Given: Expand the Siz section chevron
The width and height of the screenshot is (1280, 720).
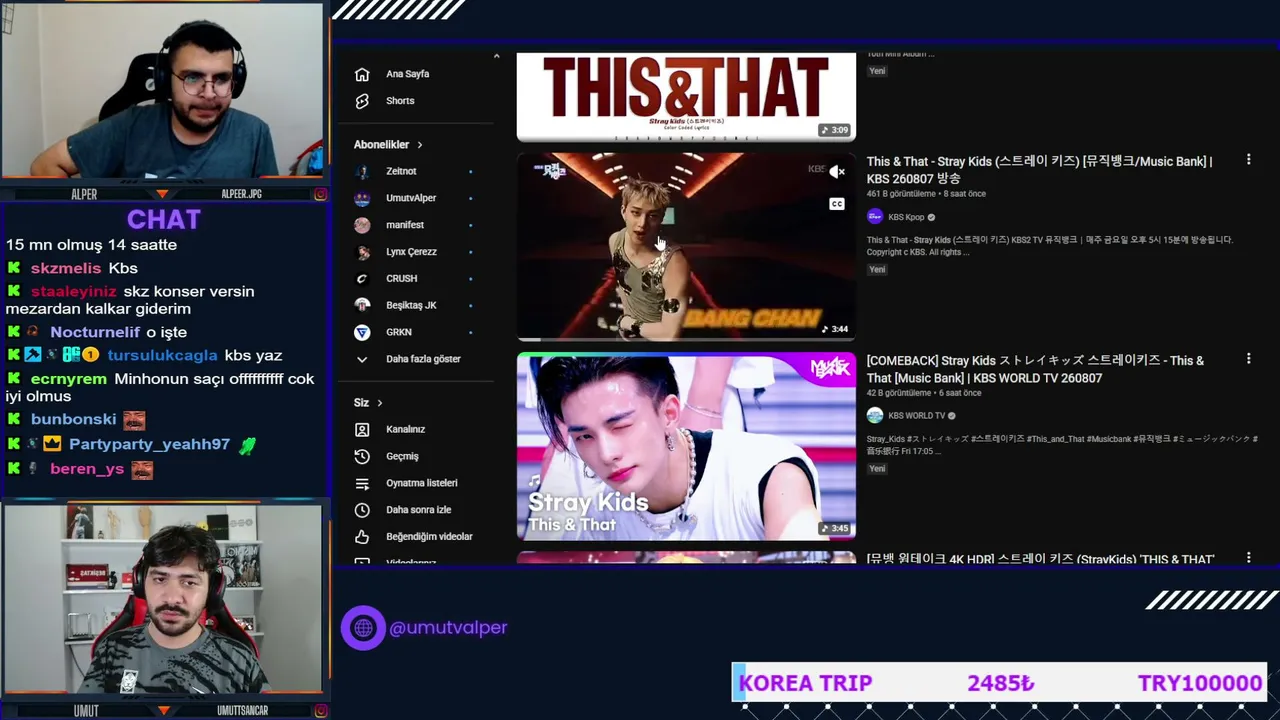Looking at the screenshot, I should coord(380,403).
